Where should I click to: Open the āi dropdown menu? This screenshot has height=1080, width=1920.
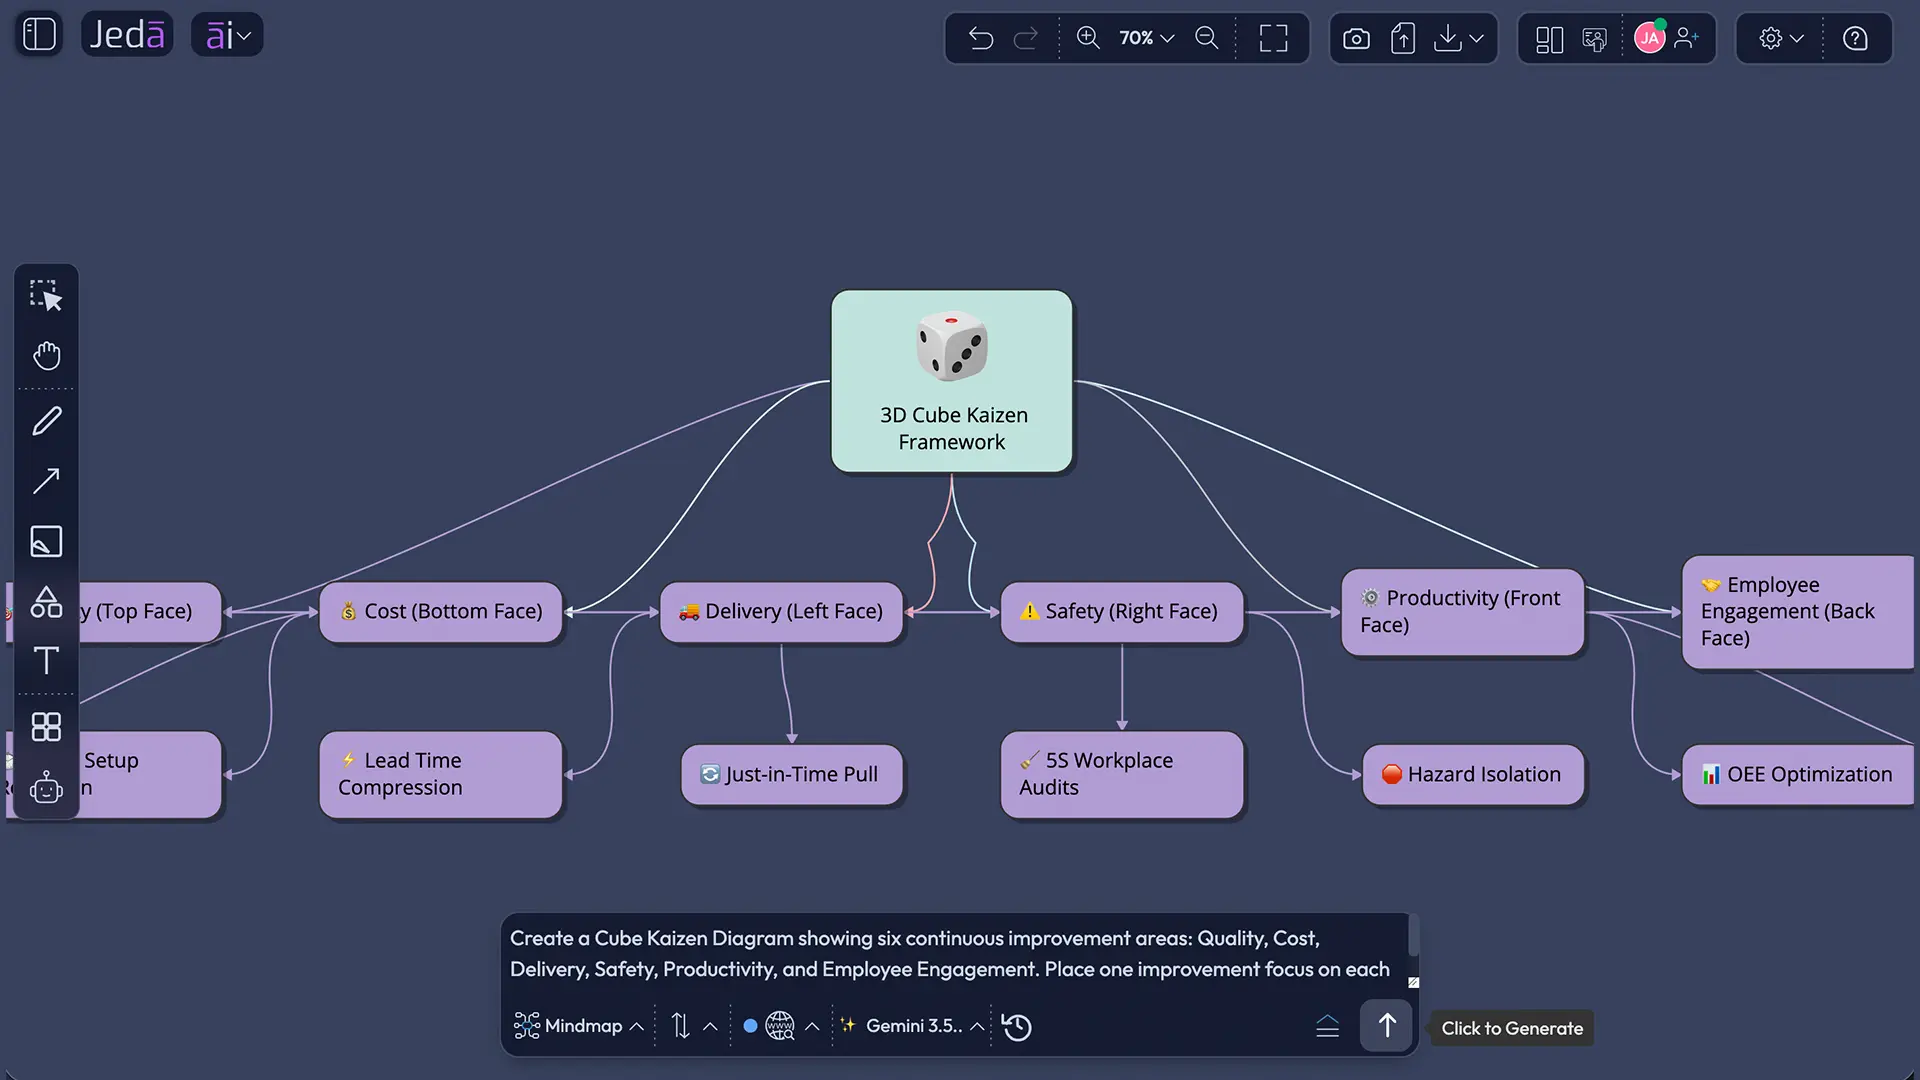click(227, 35)
